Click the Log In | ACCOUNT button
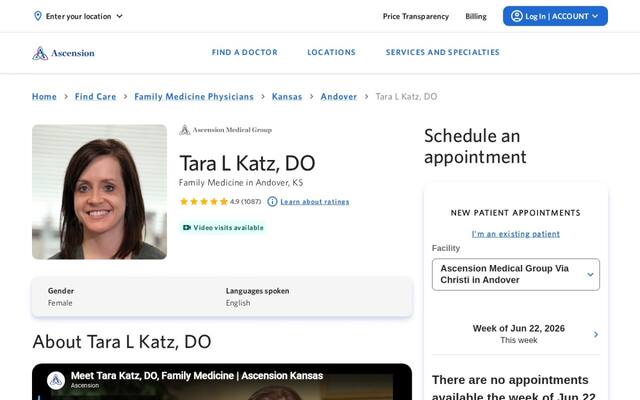Image resolution: width=640 pixels, height=400 pixels. point(555,16)
